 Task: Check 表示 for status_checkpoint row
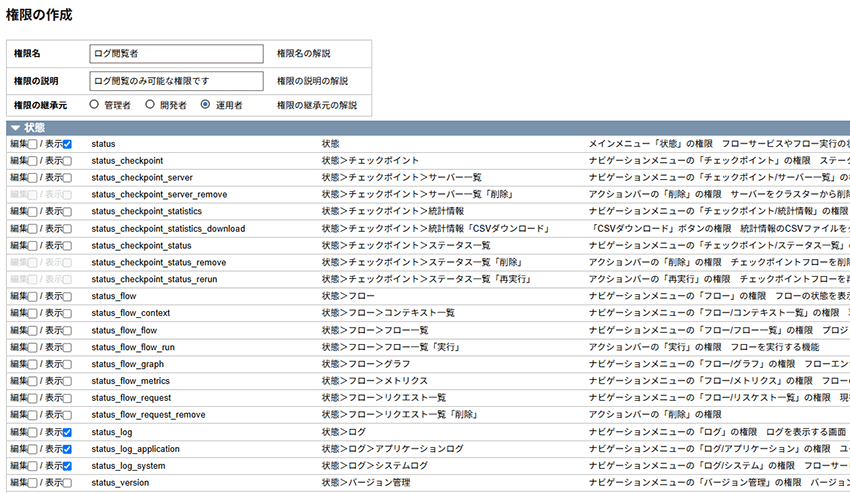click(x=67, y=161)
